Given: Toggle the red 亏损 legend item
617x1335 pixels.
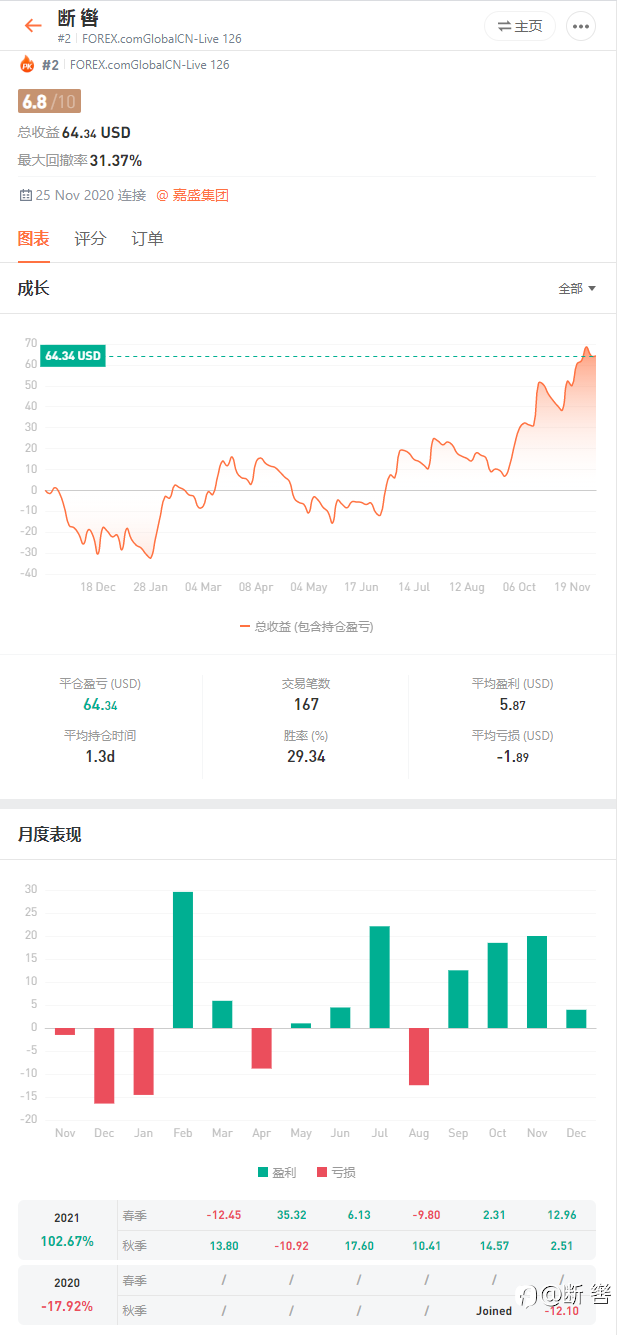Looking at the screenshot, I should [335, 1172].
